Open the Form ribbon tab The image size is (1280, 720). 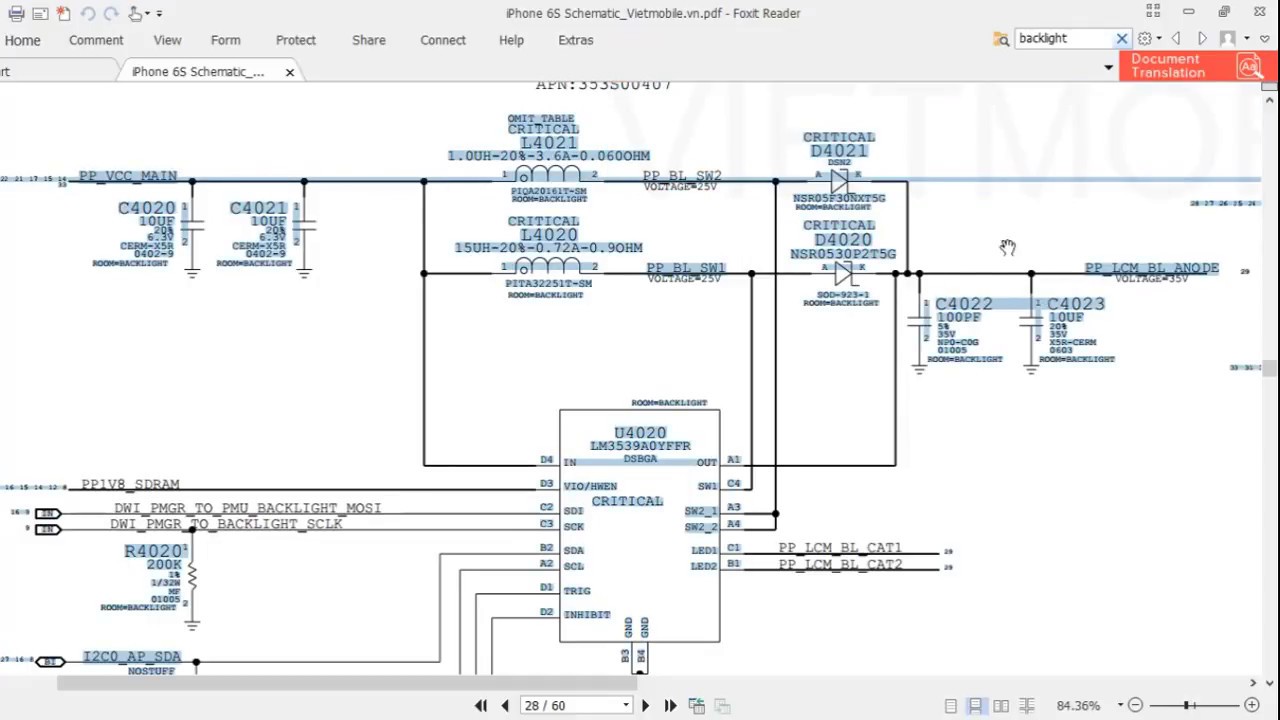pos(225,40)
